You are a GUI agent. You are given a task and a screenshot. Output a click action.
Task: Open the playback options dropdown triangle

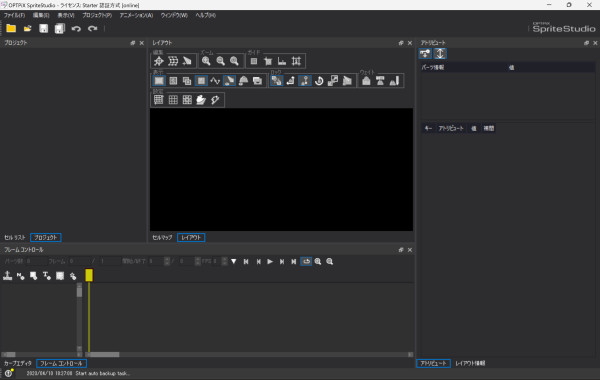[233, 261]
